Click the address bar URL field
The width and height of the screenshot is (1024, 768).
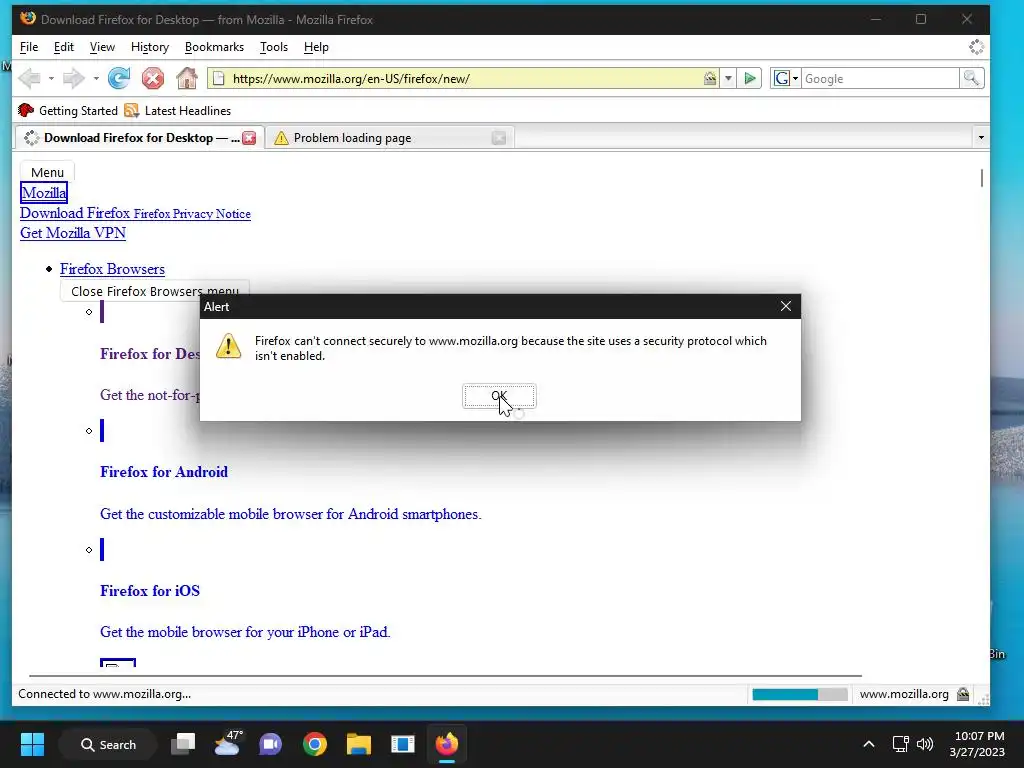click(464, 78)
